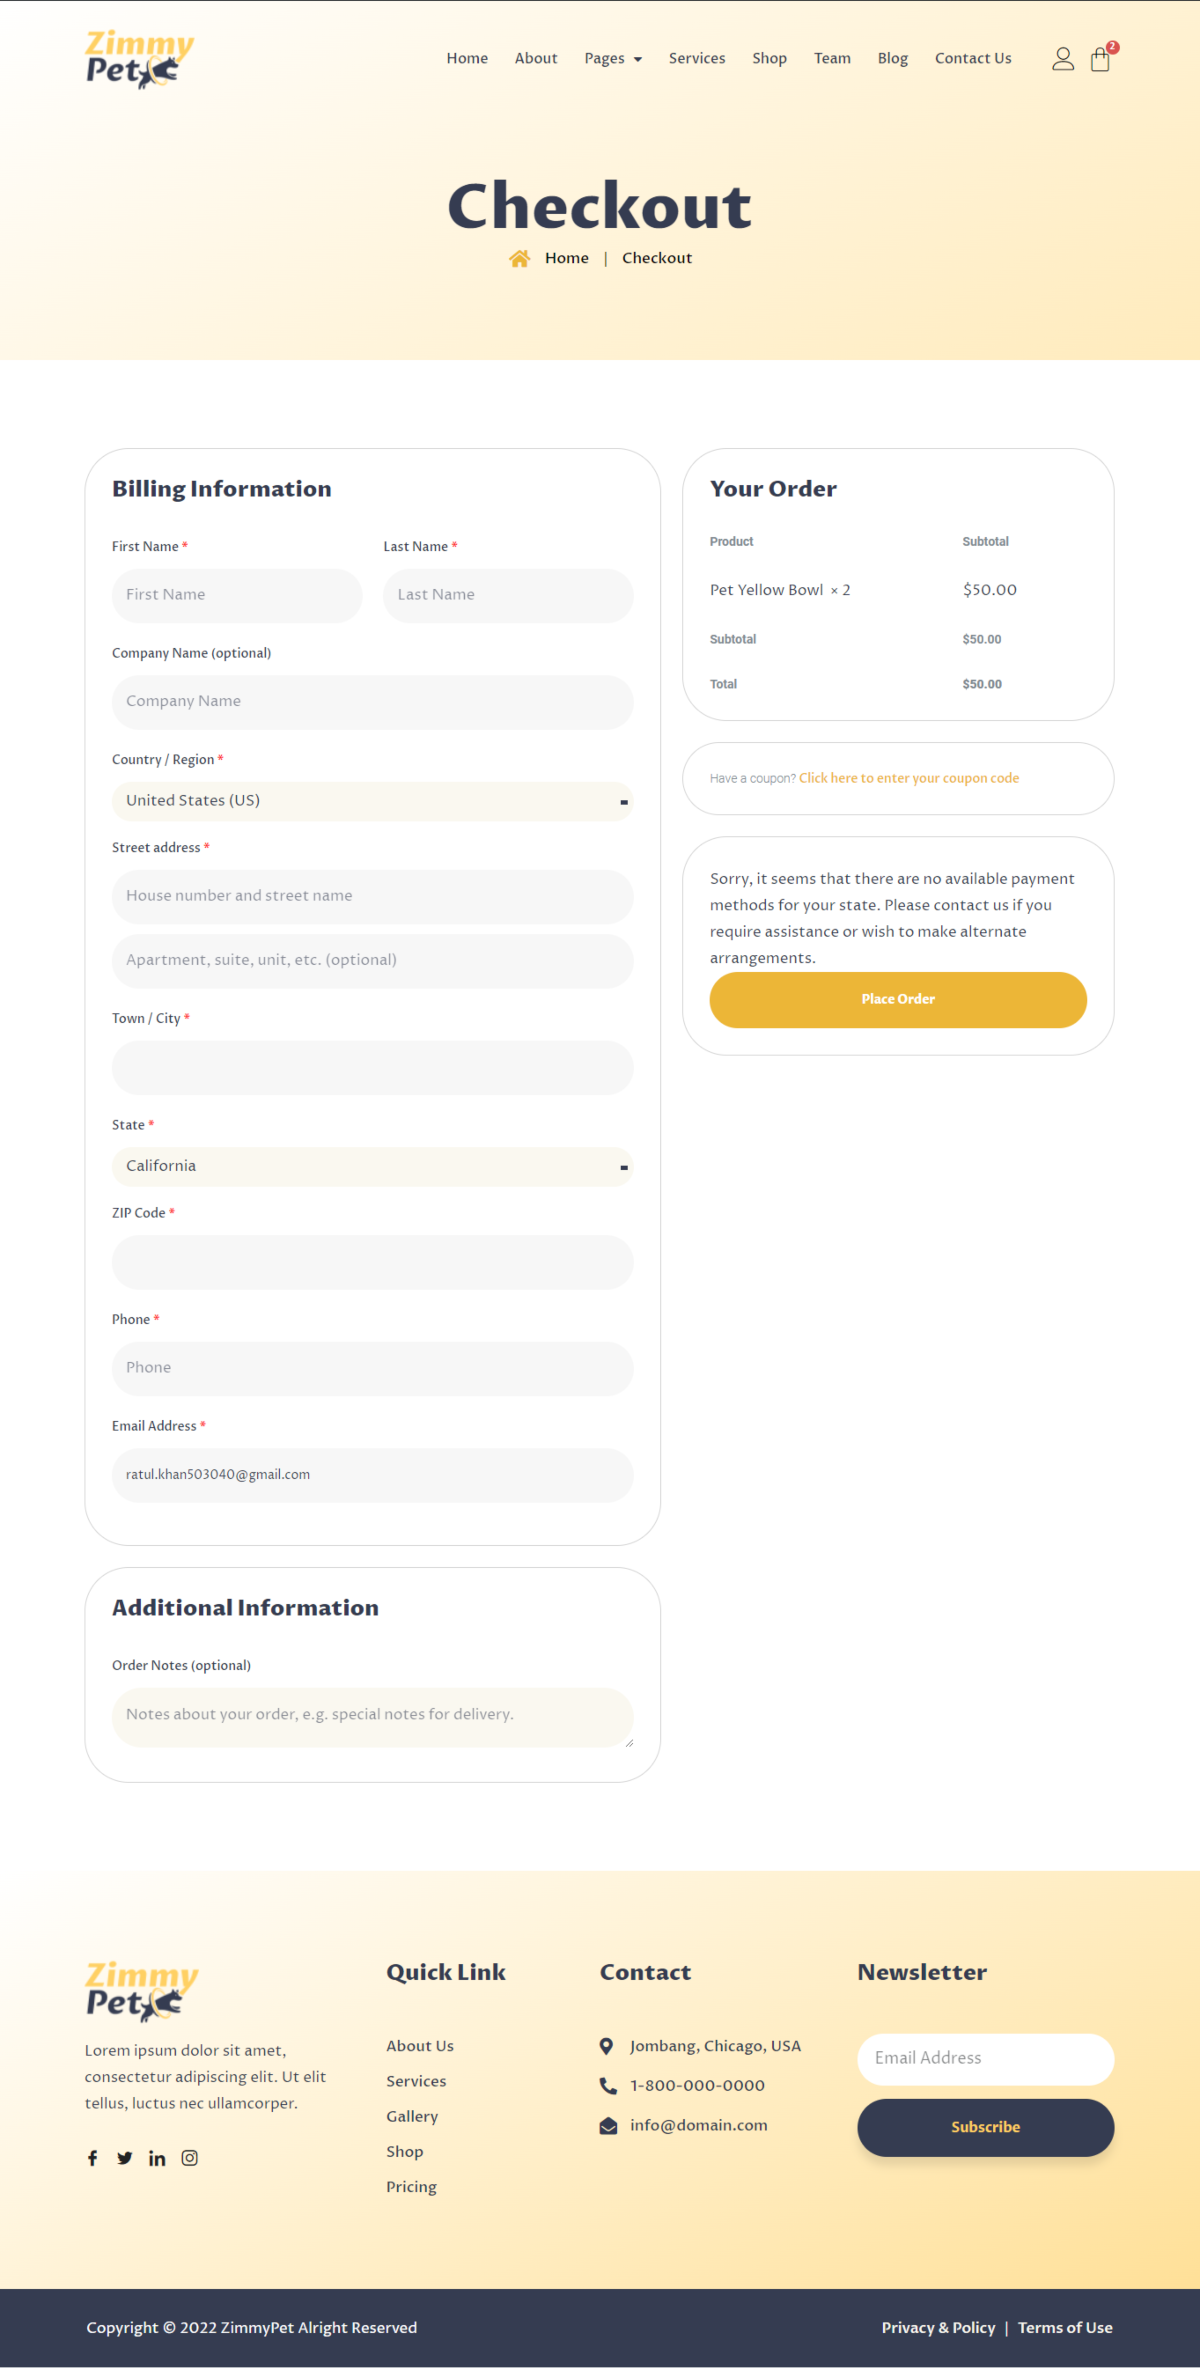This screenshot has height=2377, width=1200.
Task: Open the footer Instagram icon
Action: 189,2158
